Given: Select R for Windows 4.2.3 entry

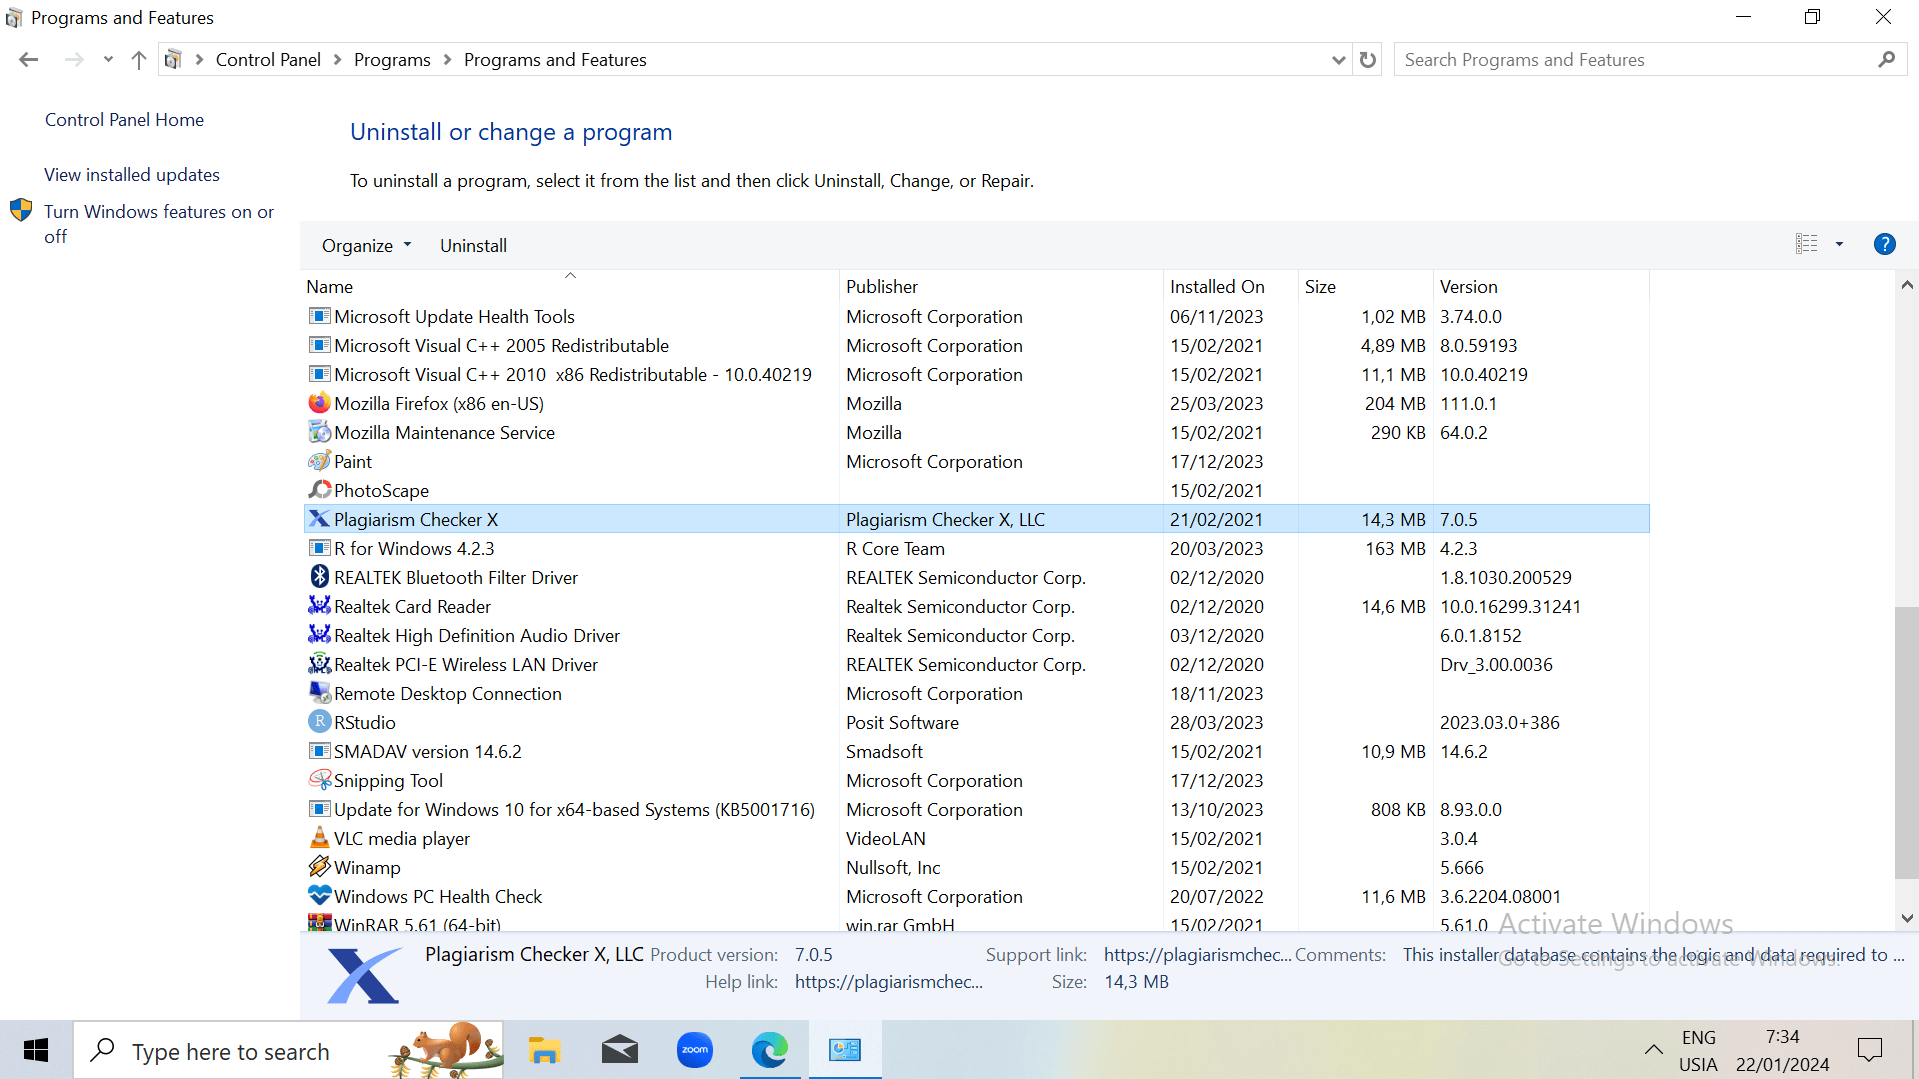Looking at the screenshot, I should 976,548.
